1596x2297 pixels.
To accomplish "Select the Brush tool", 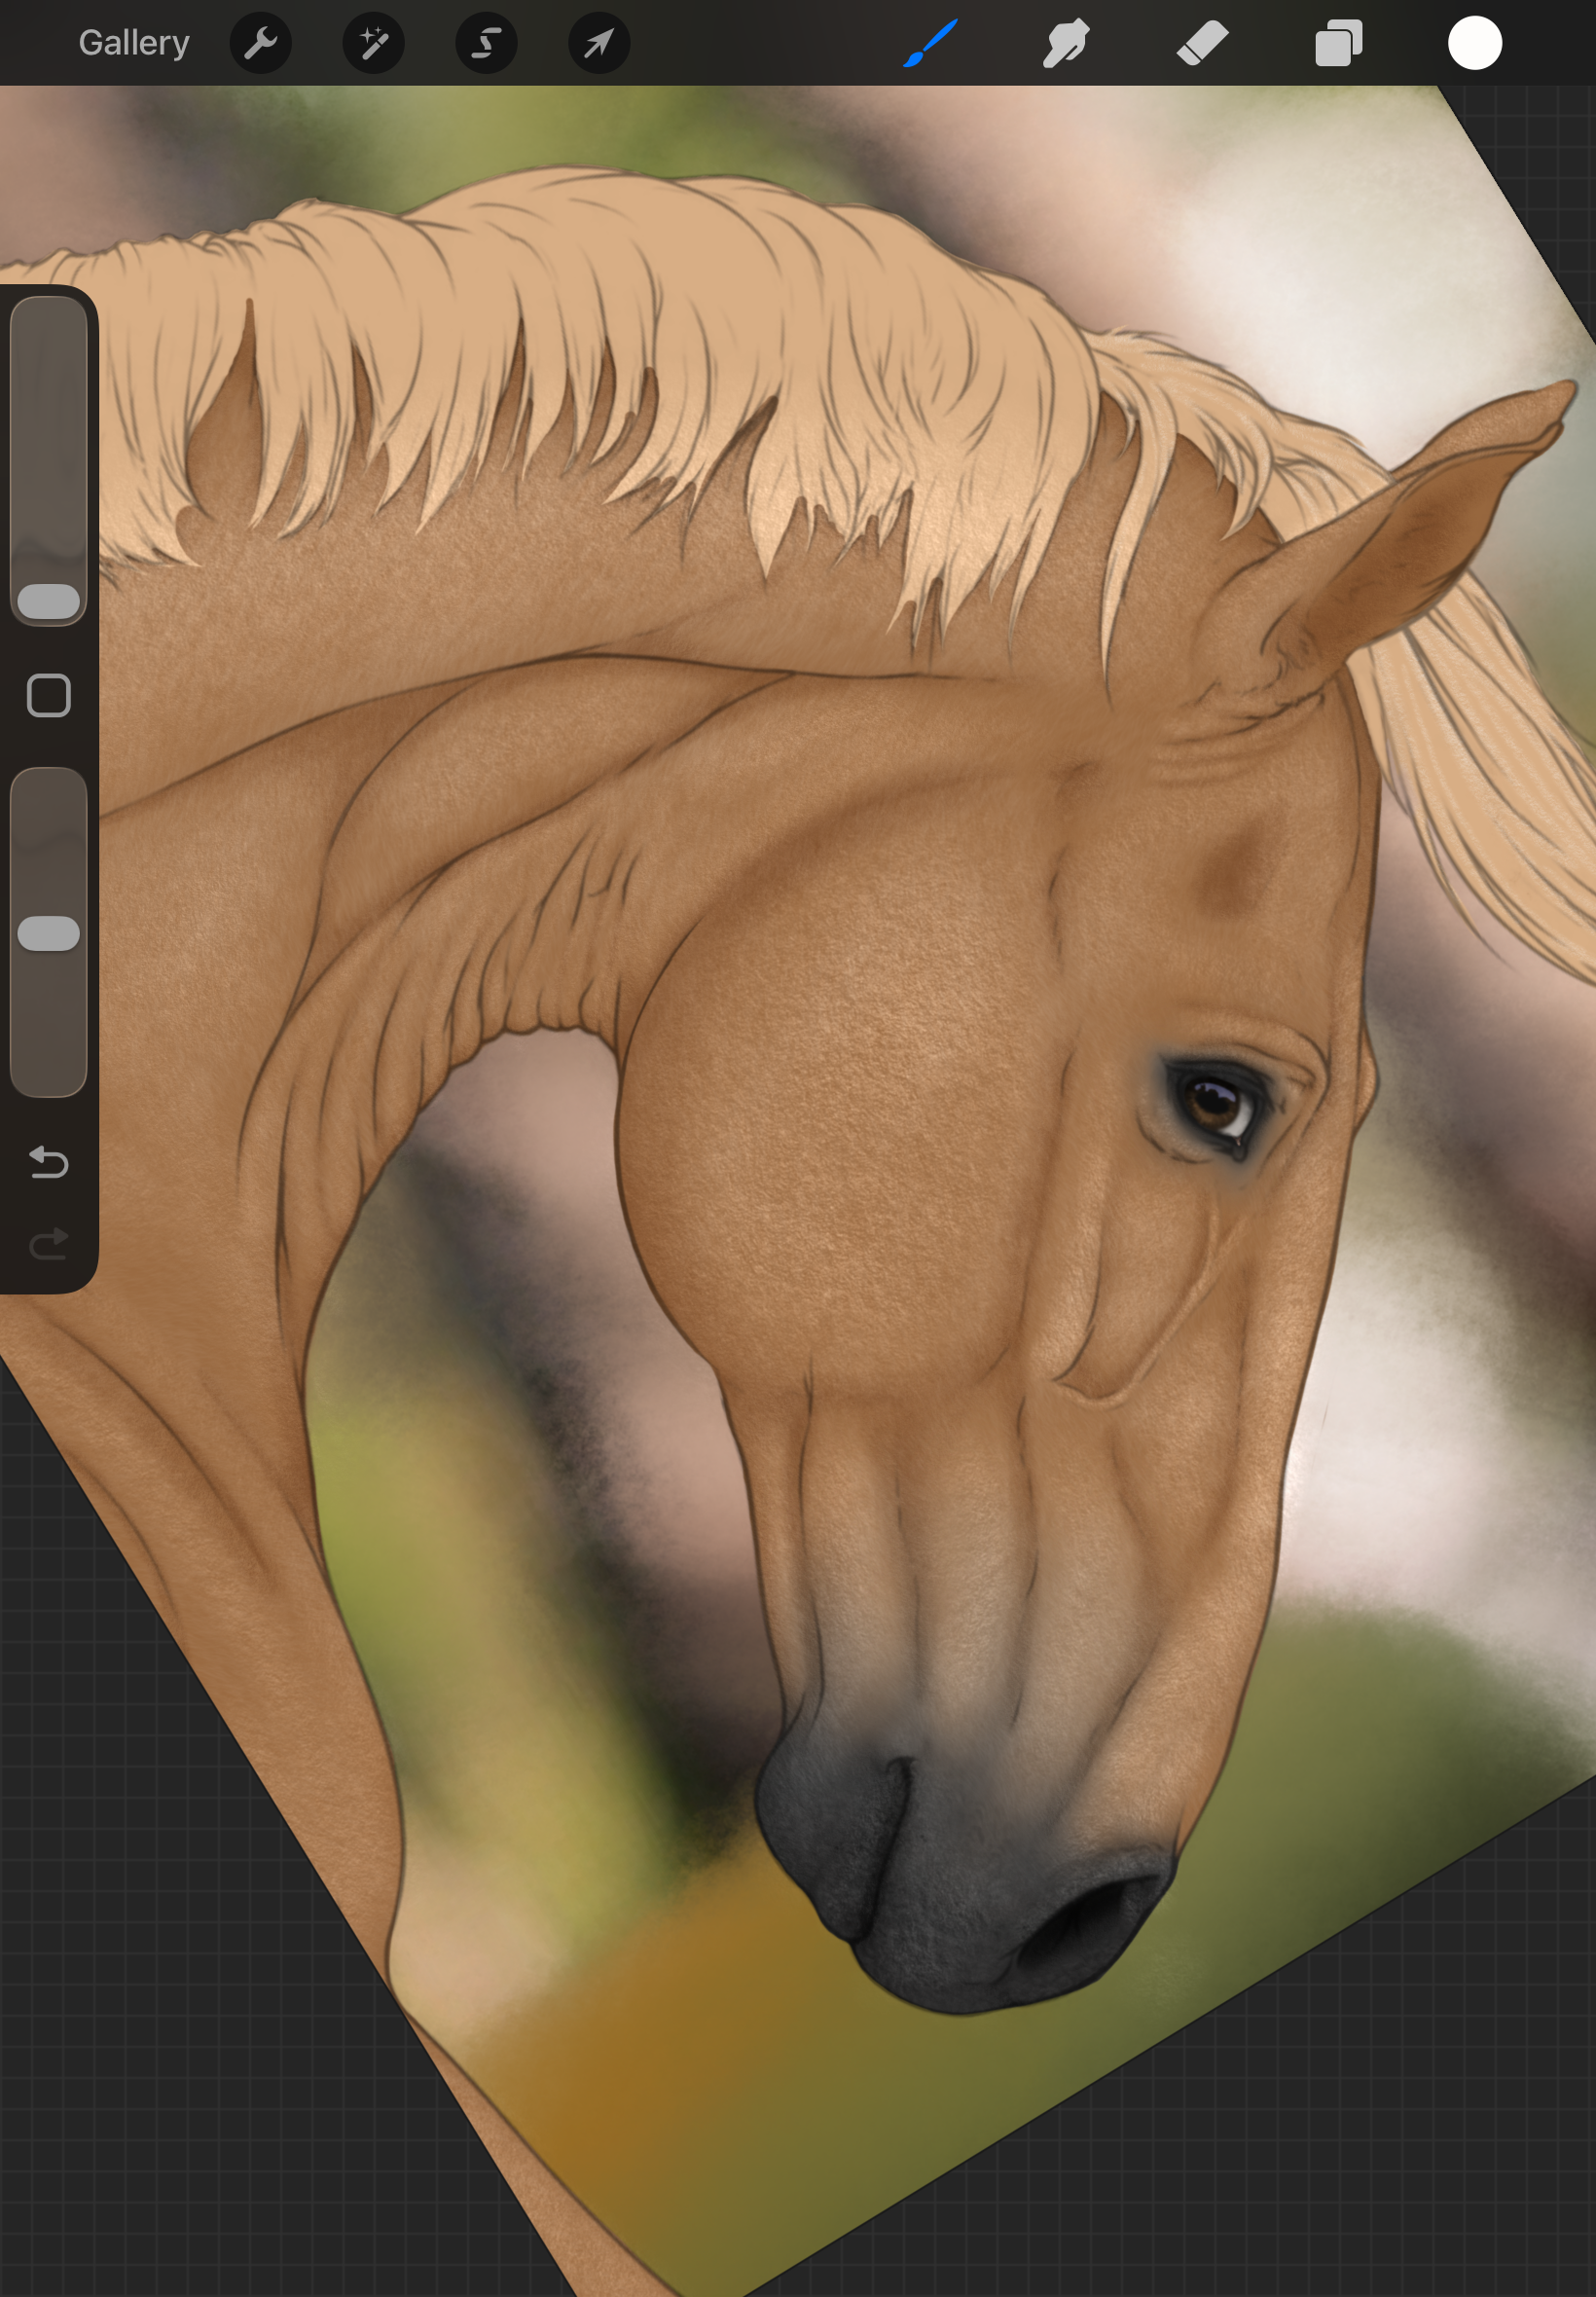I will (930, 43).
